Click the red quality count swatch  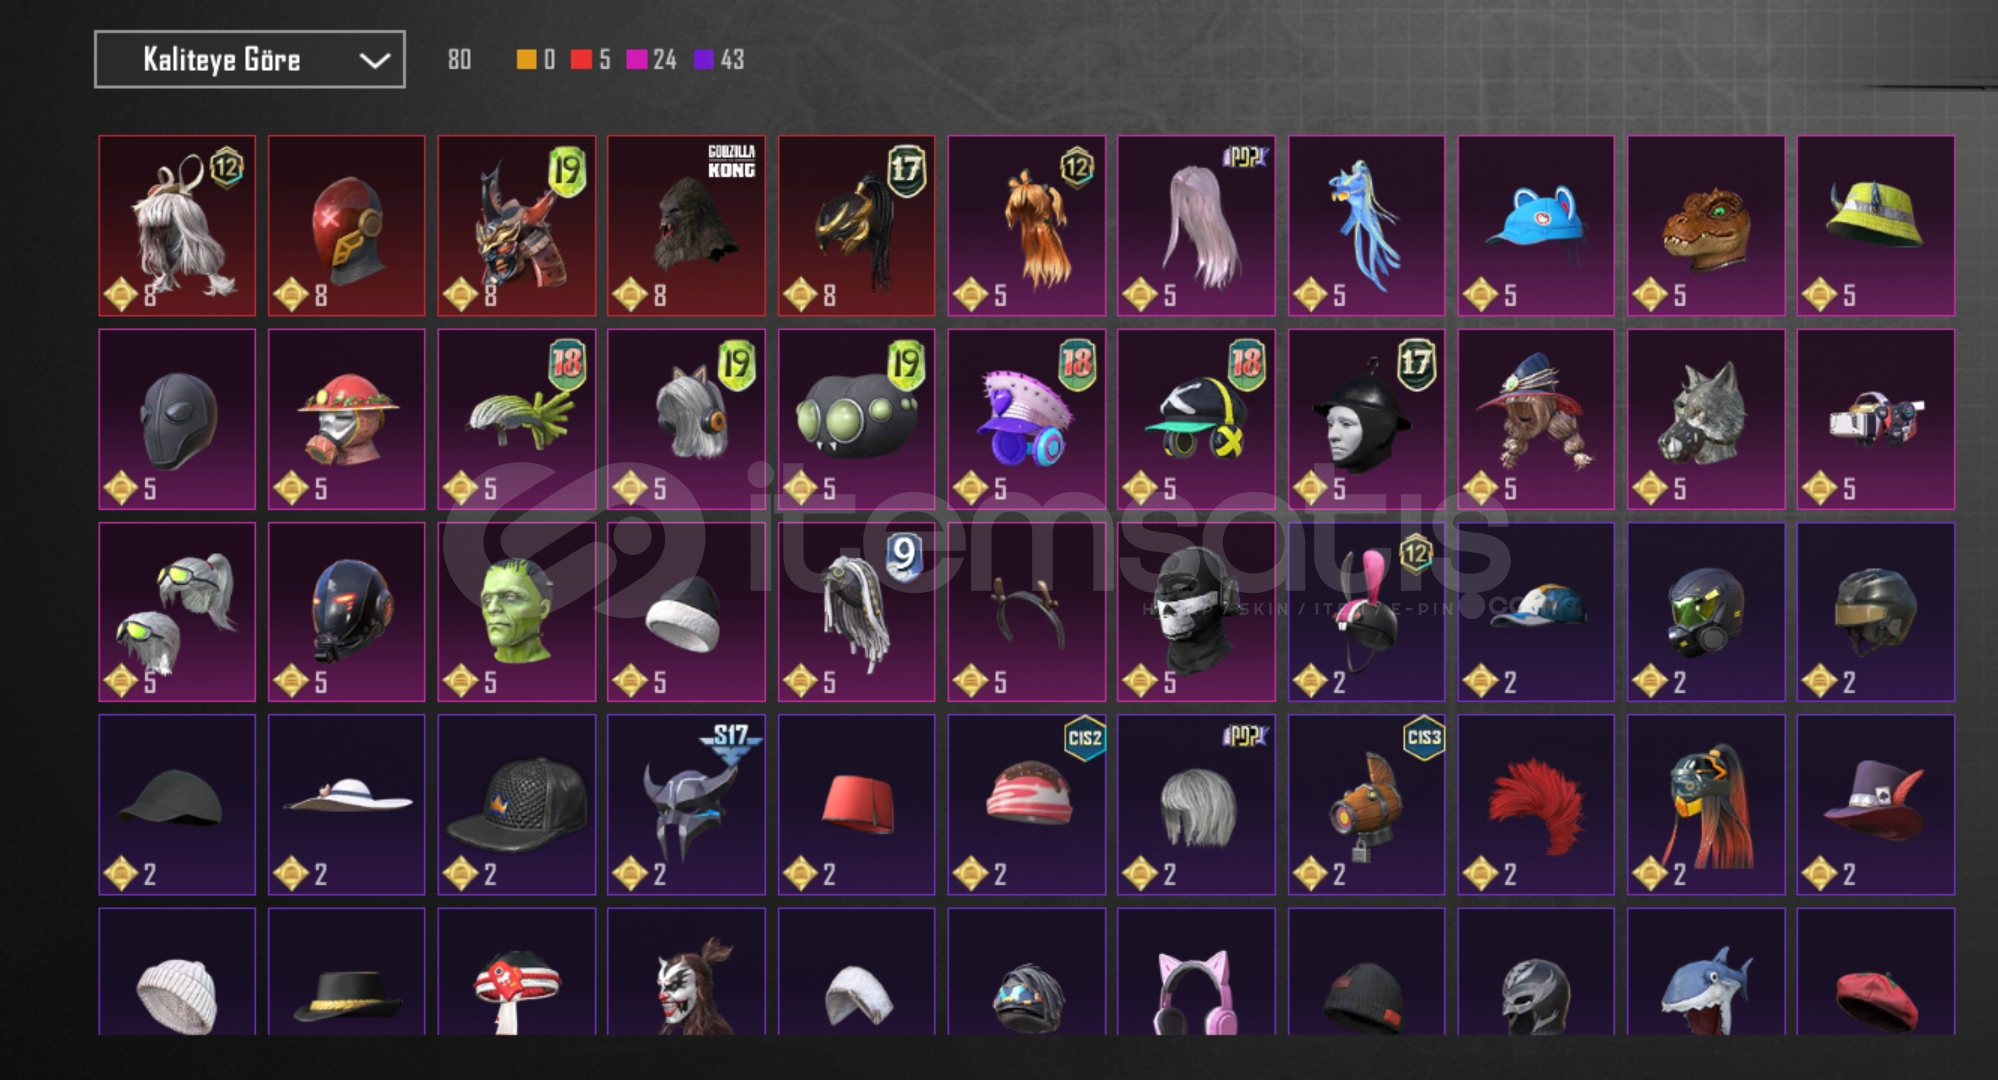click(x=581, y=60)
